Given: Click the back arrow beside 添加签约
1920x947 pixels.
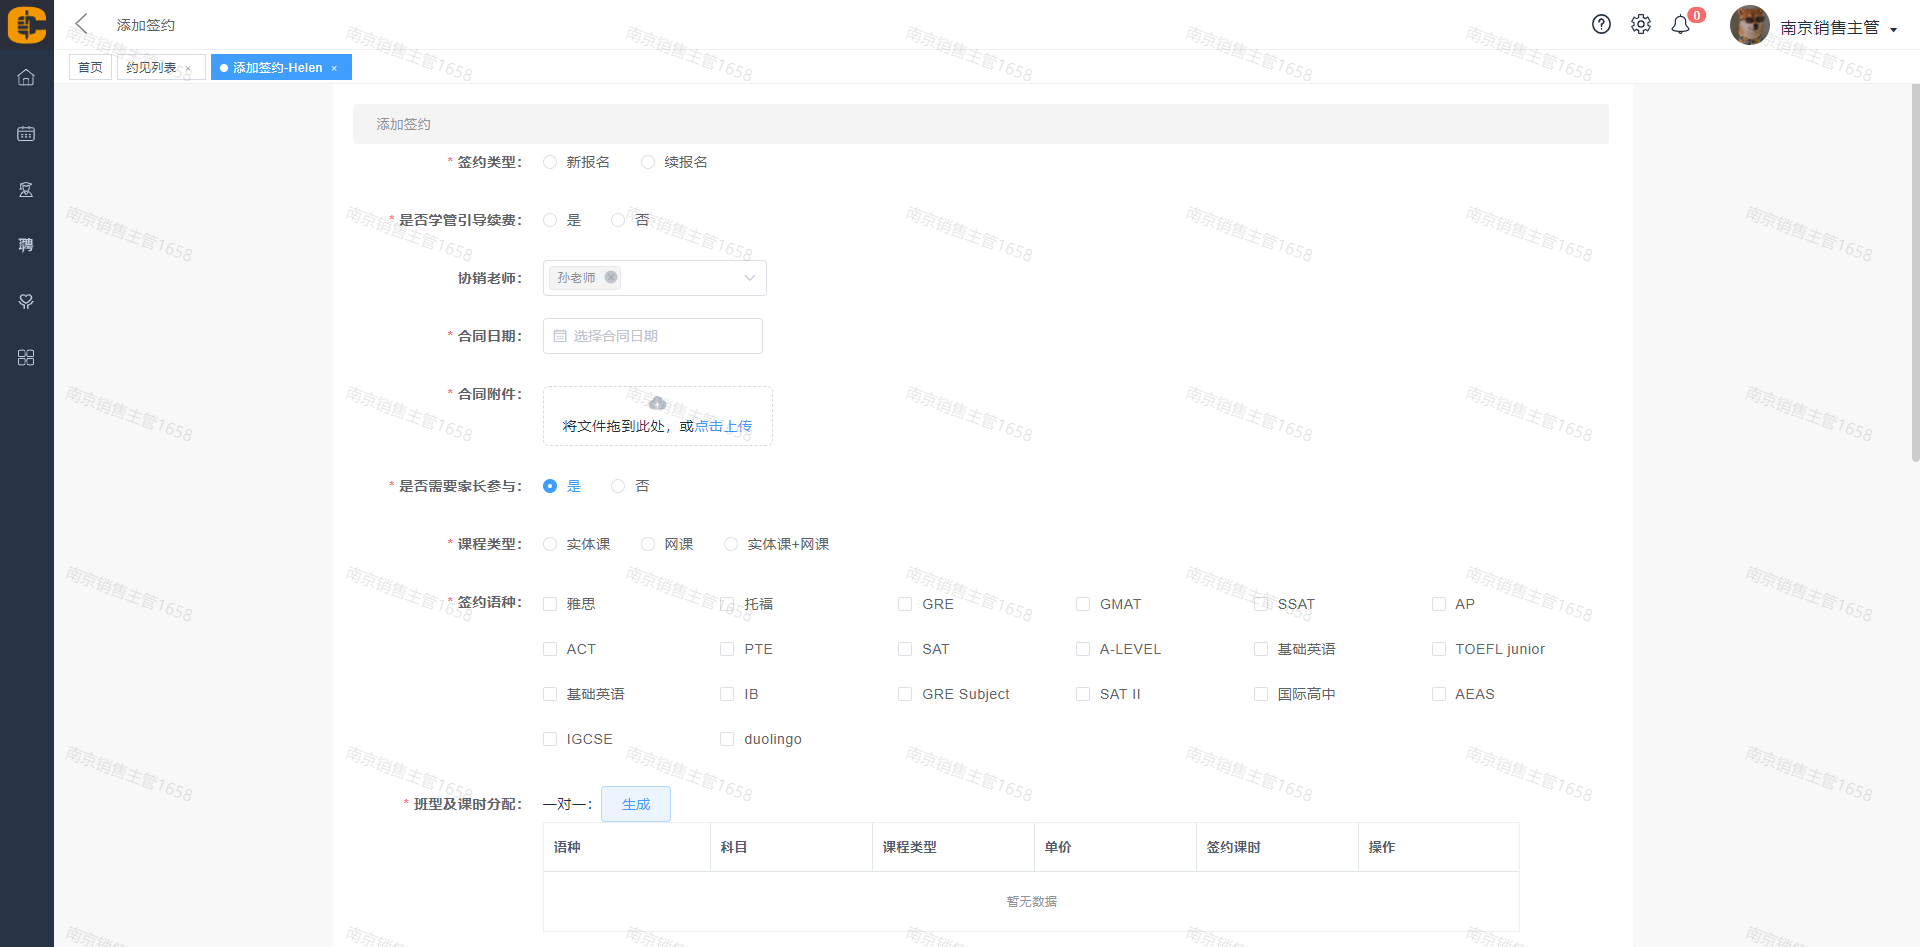Looking at the screenshot, I should point(82,24).
